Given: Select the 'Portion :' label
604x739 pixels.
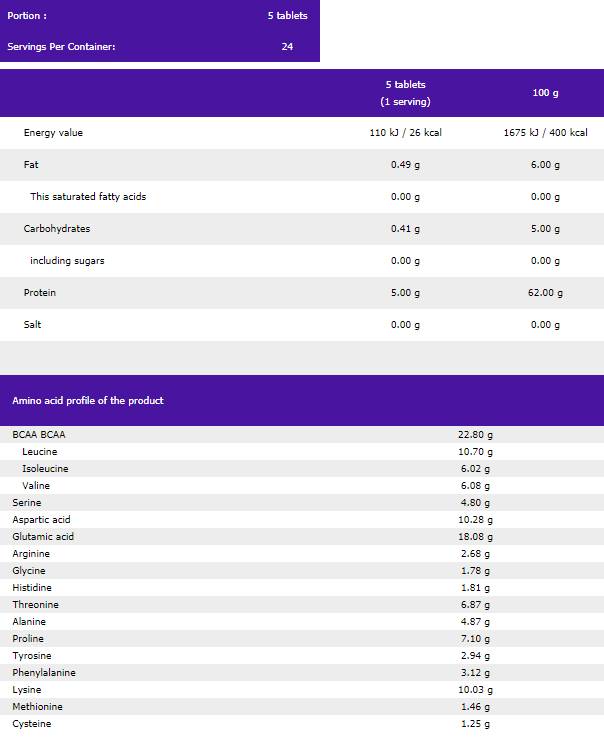Looking at the screenshot, I should click(x=27, y=16).
